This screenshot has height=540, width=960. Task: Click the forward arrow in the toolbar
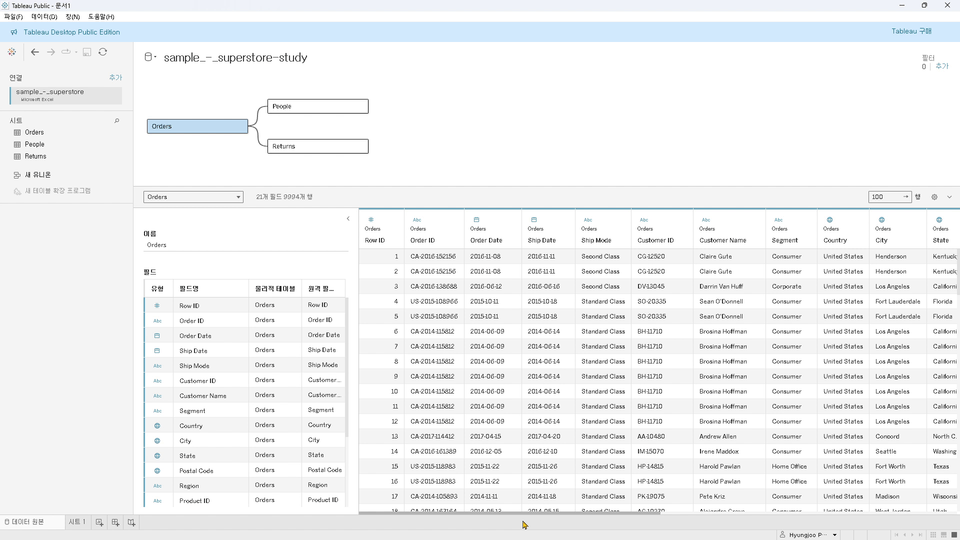(51, 52)
